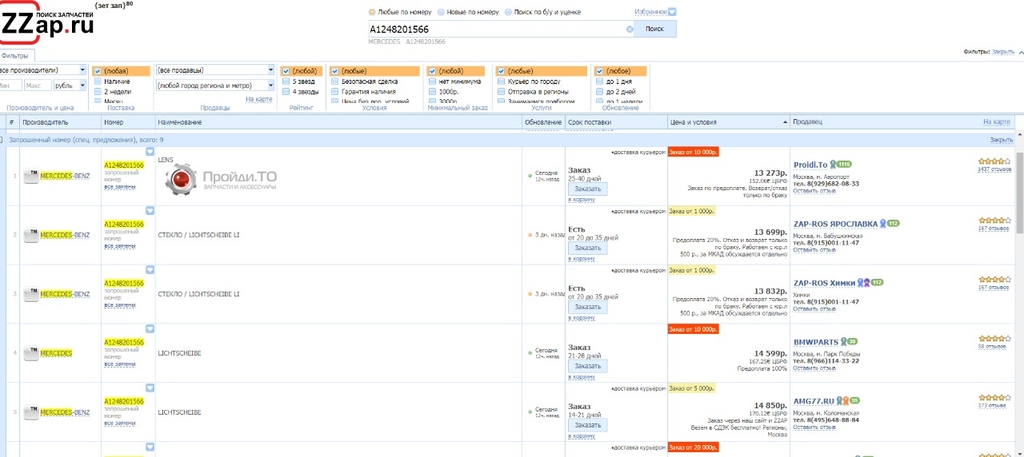Enable 'Гарантия наличия' checkbox

334,91
